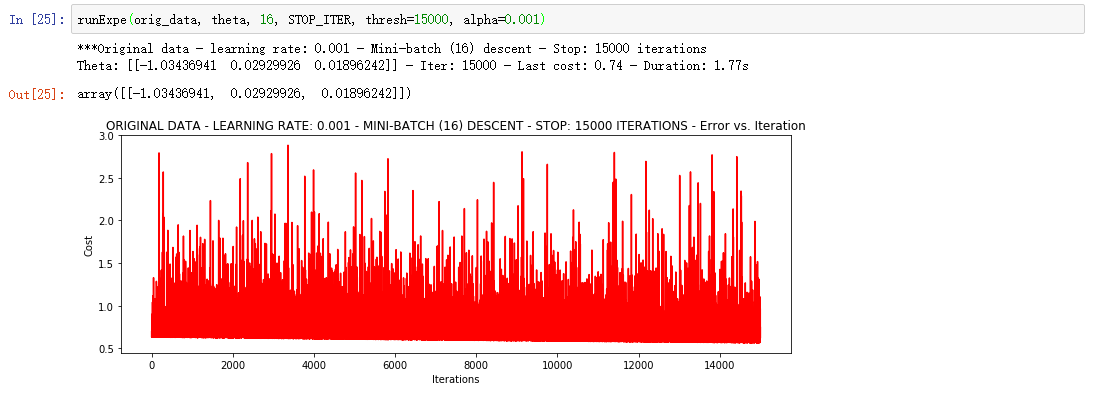Click the x-axis tick label 2000

pyautogui.click(x=233, y=364)
